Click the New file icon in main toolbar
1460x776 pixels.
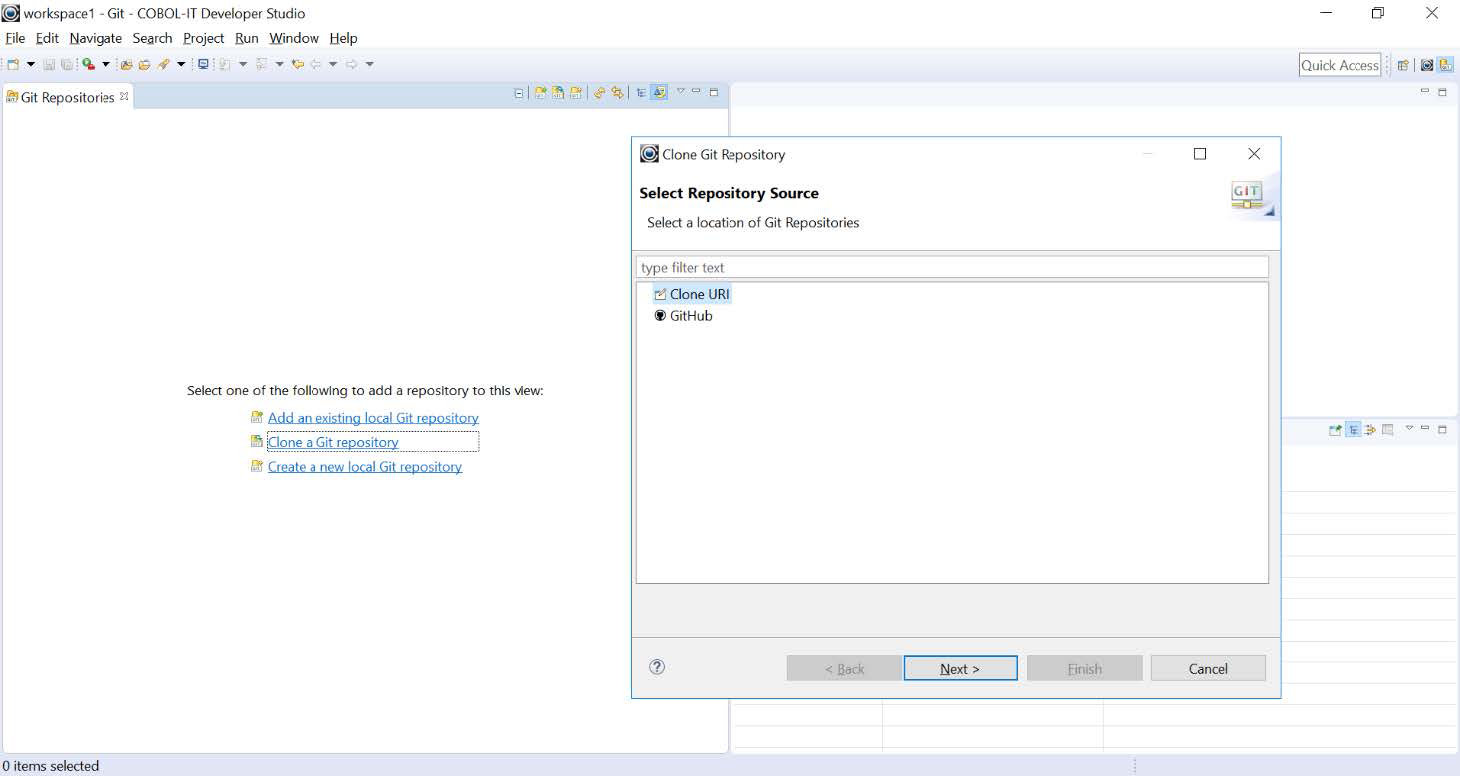click(x=14, y=64)
